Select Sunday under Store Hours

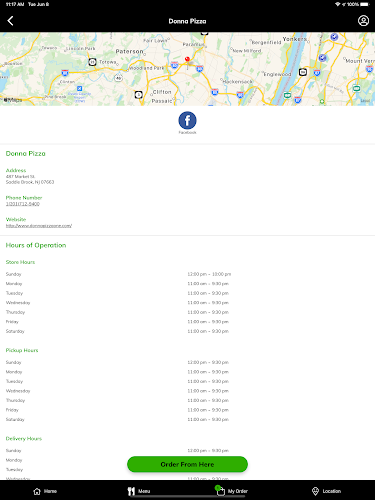(x=14, y=274)
